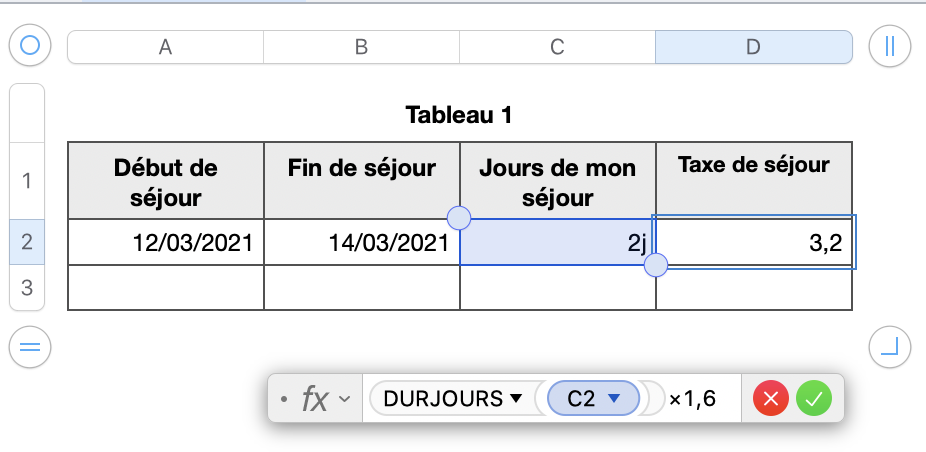926x452 pixels.
Task: Click the fx function icon in formula editor
Action: [x=315, y=400]
